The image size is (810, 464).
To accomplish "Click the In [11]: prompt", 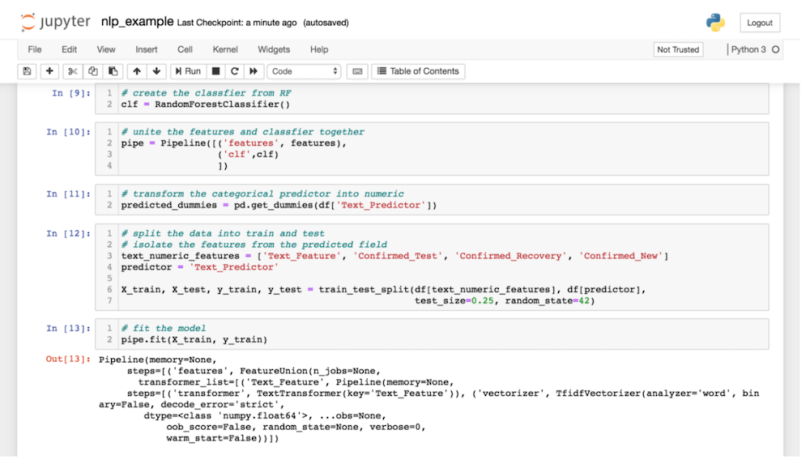I will tap(68, 194).
